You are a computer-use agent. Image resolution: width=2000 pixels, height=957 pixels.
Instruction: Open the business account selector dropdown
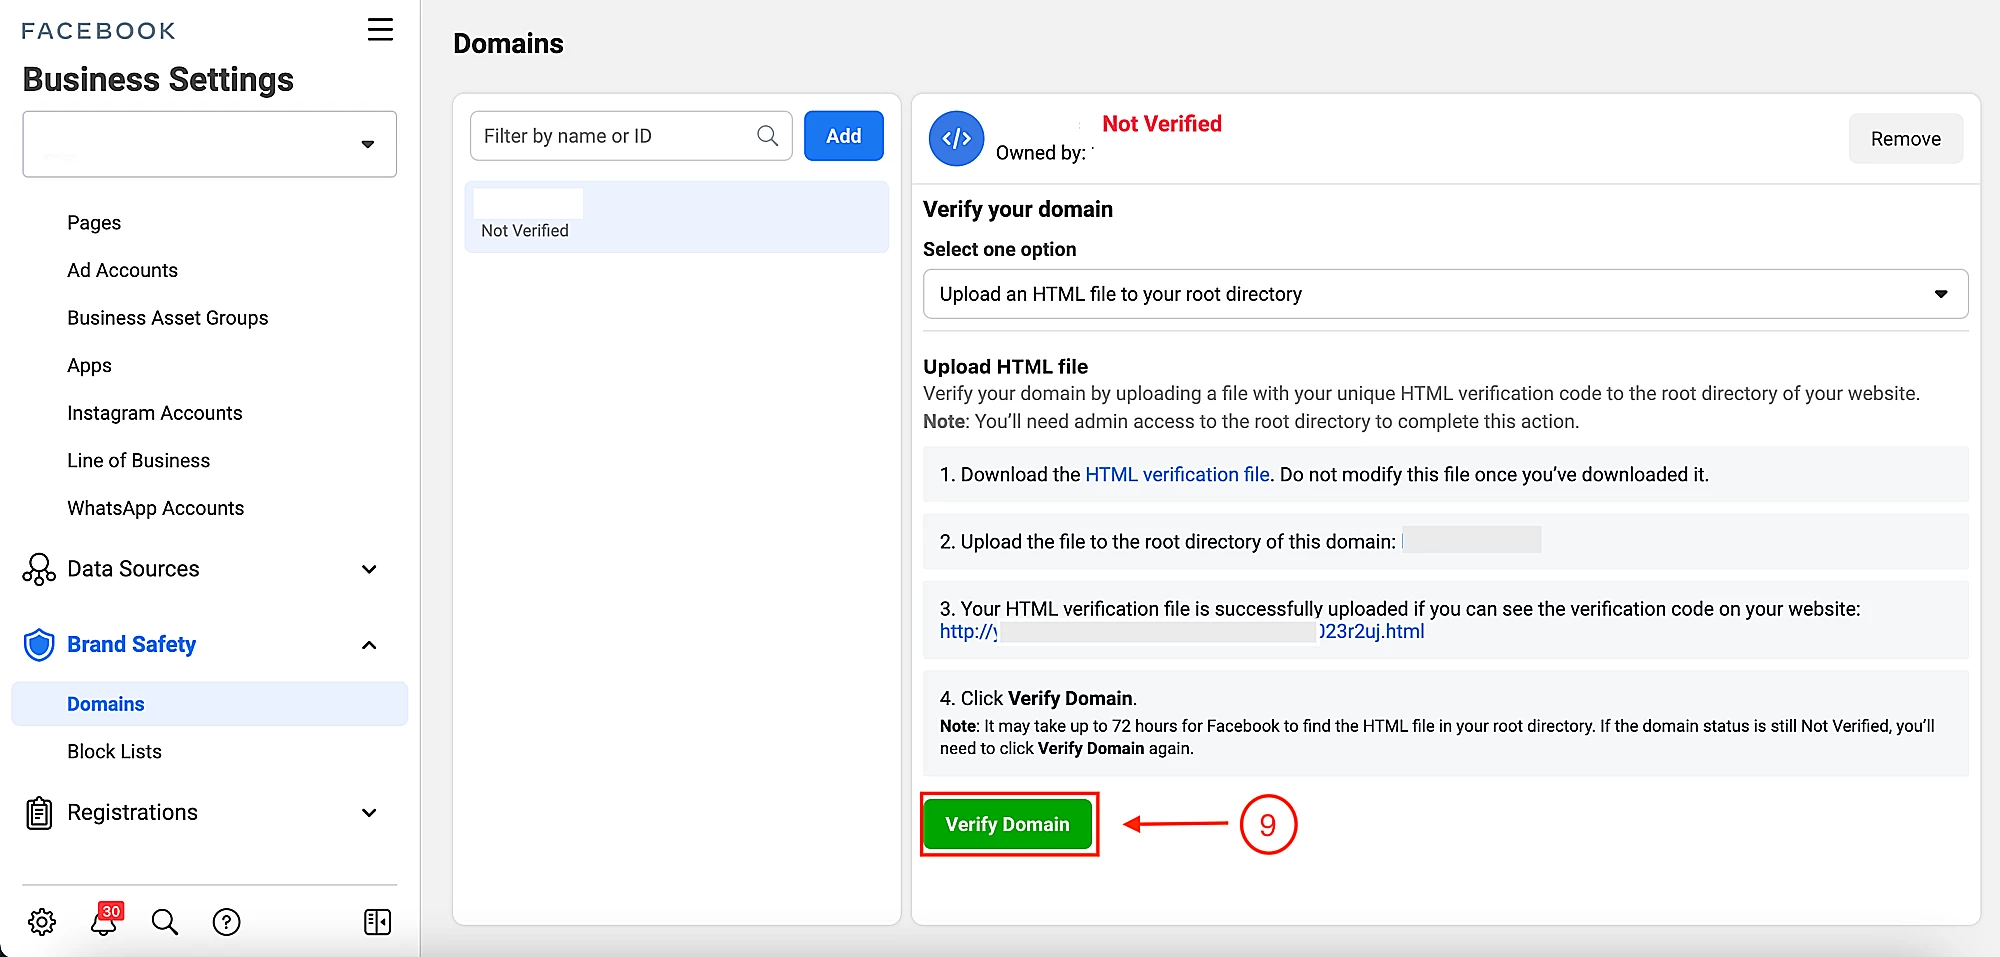[210, 144]
